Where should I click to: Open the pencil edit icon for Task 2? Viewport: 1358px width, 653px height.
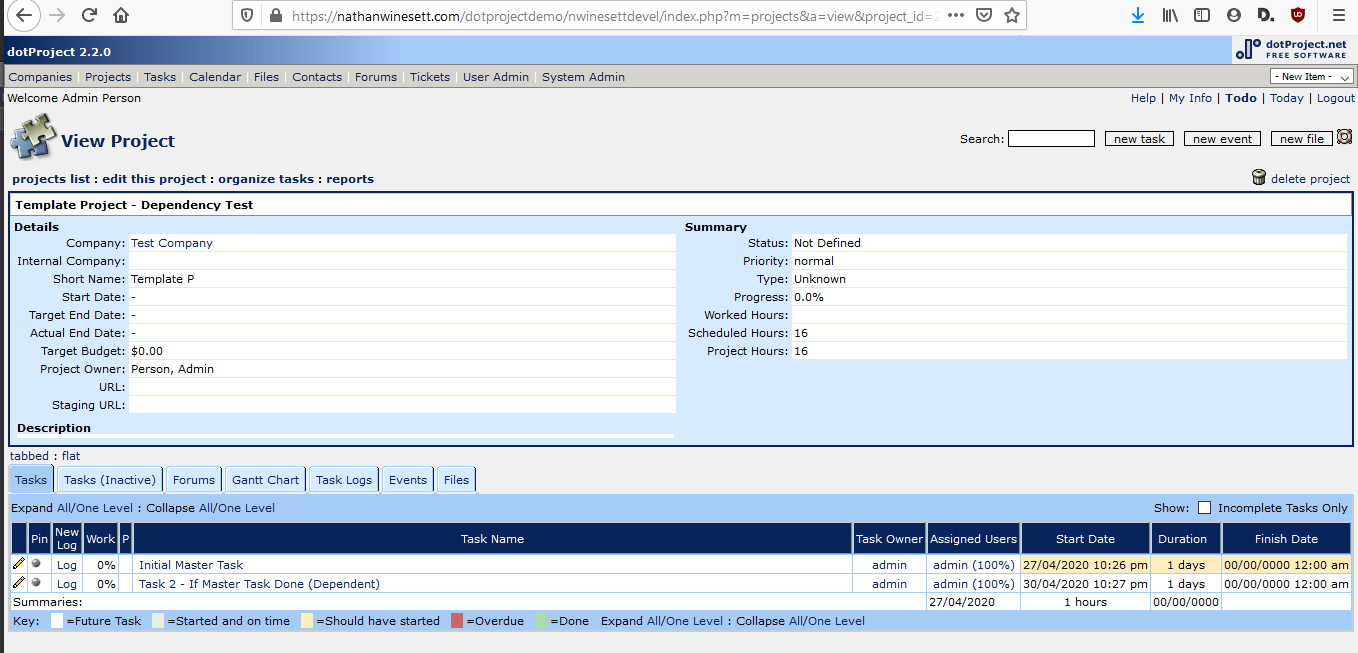click(x=17, y=583)
